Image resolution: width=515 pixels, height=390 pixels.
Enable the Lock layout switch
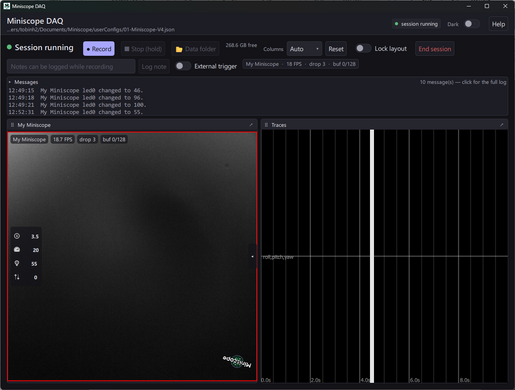(x=363, y=49)
